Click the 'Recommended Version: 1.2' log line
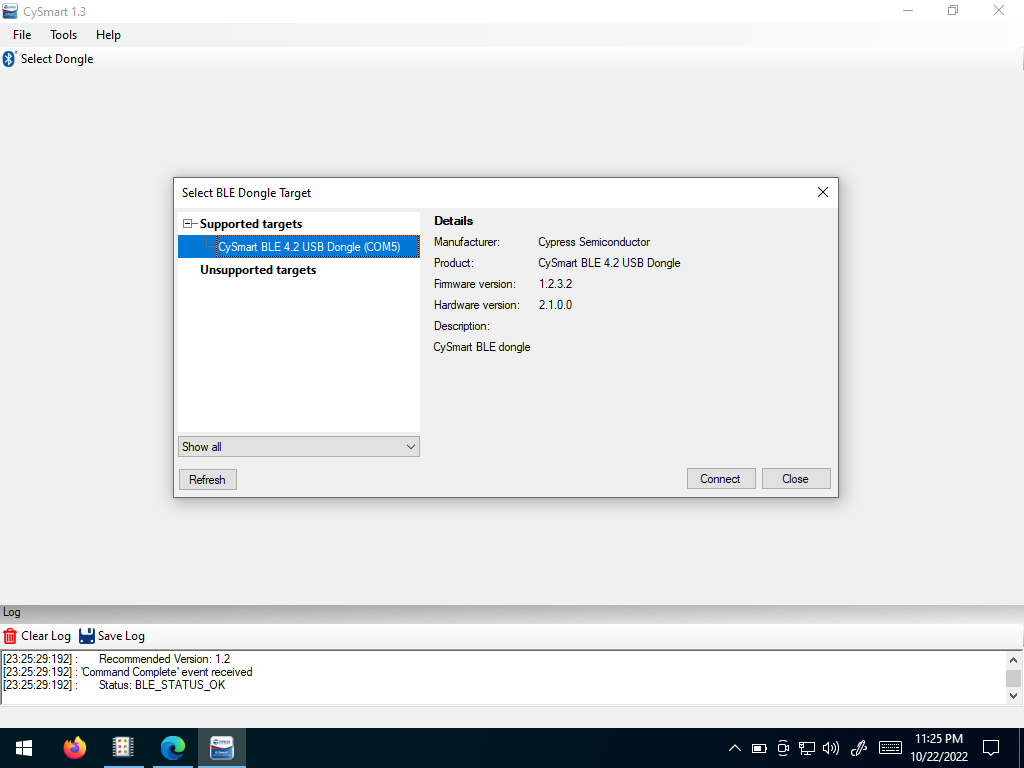The height and width of the screenshot is (768, 1024). click(165, 659)
